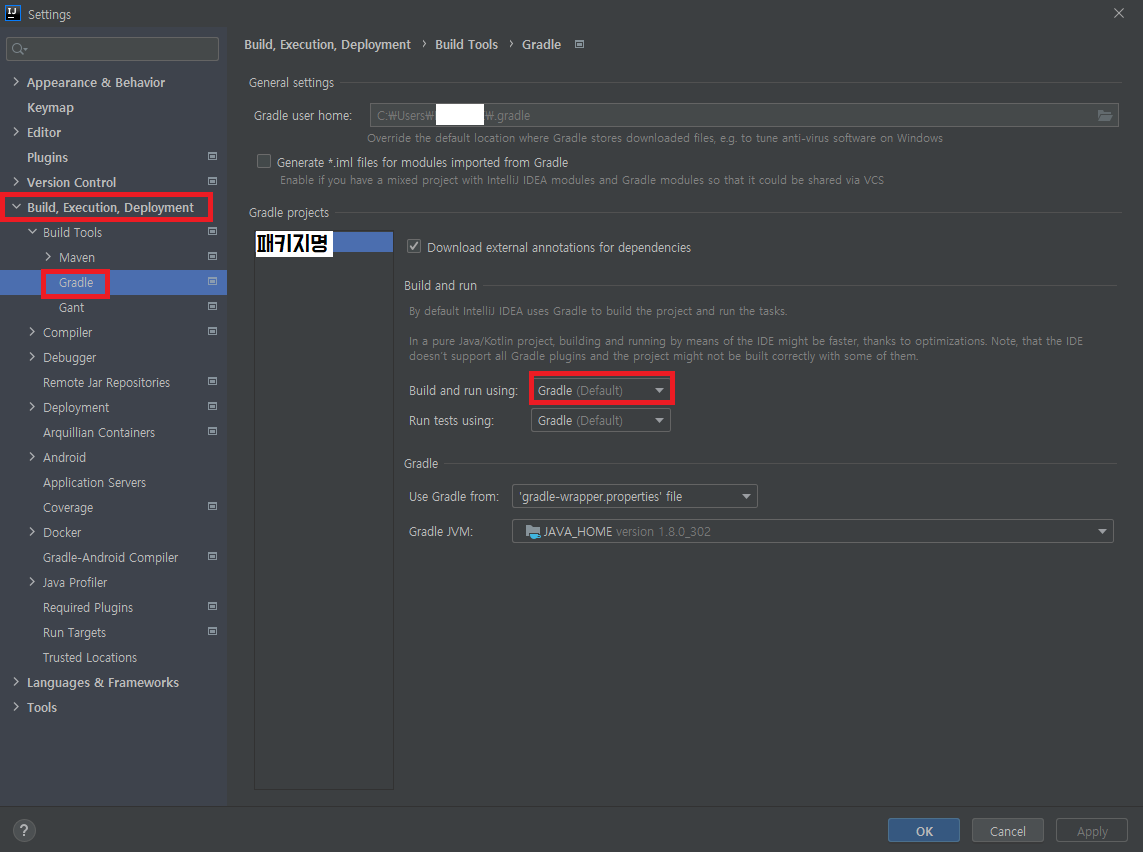Click the project icon beside Required Plugins

[213, 606]
